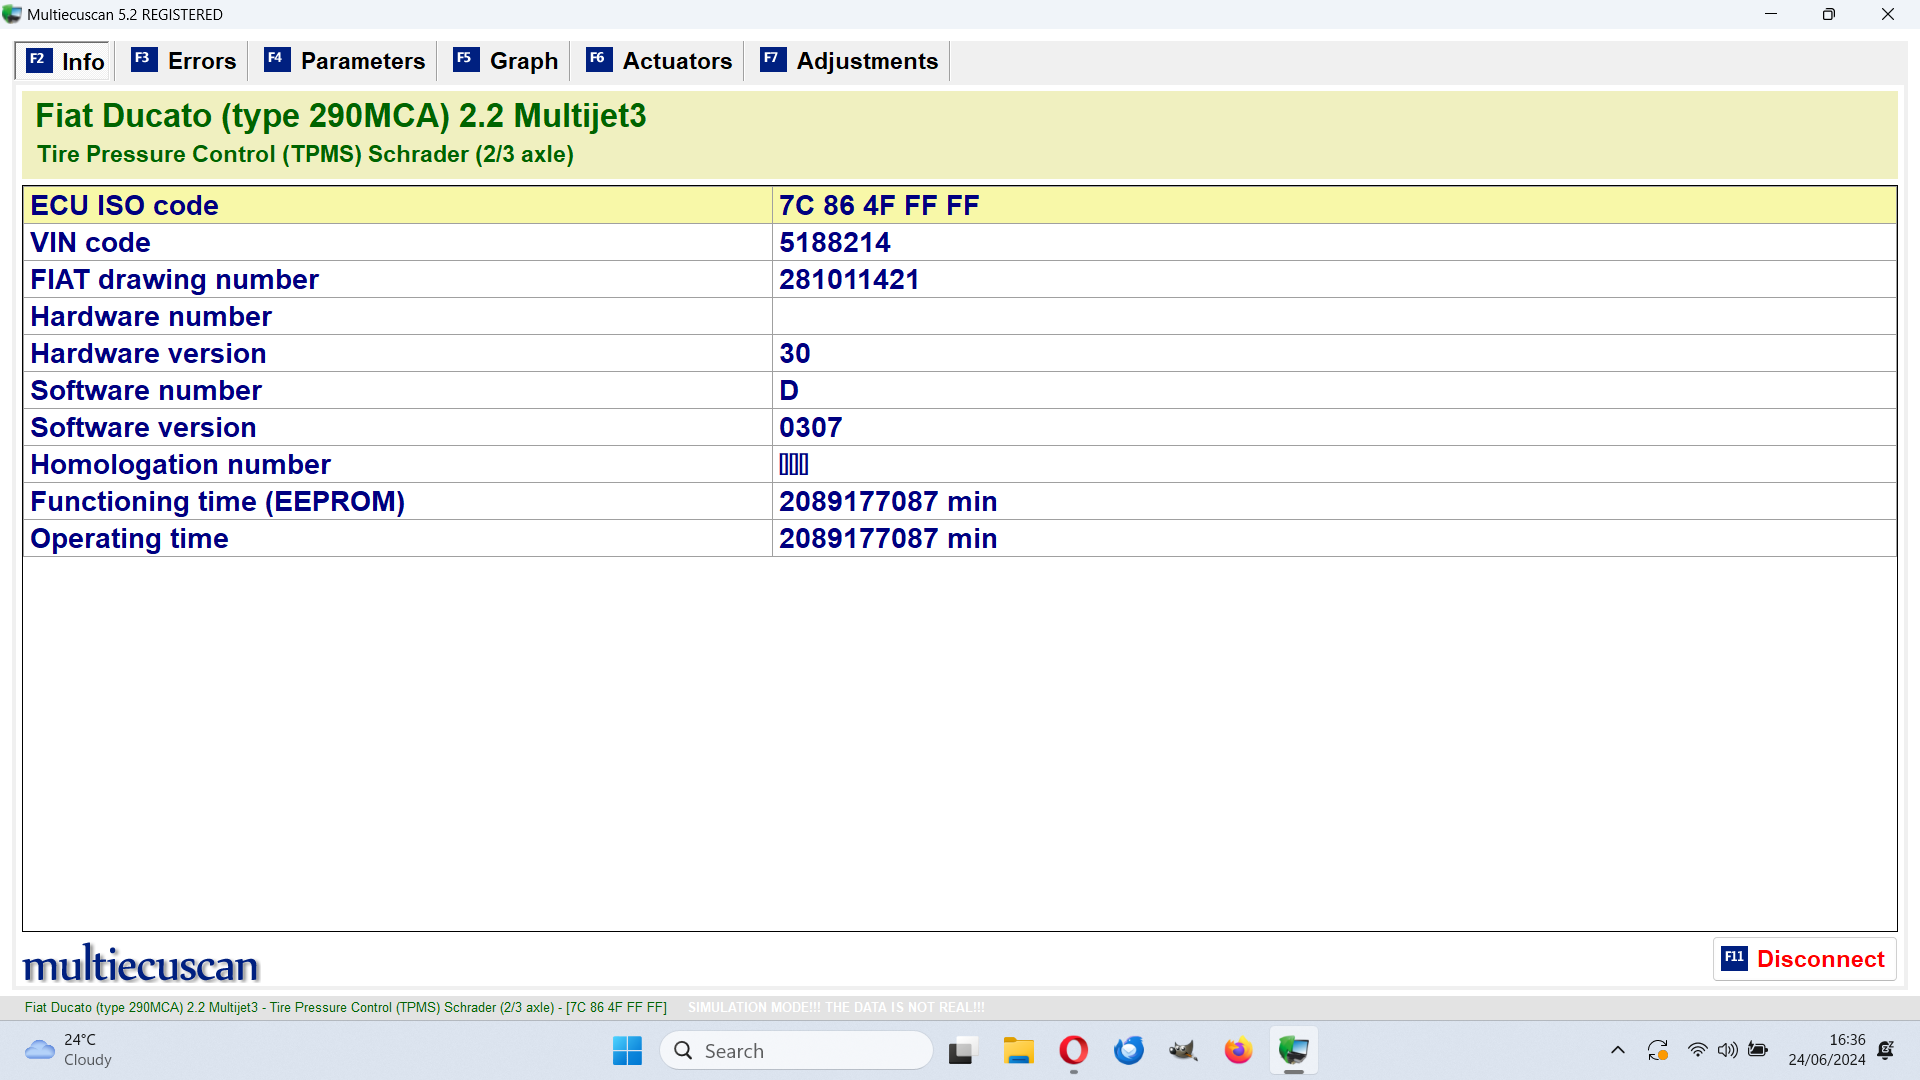Open File Explorer from the taskbar
The width and height of the screenshot is (1920, 1080).
click(1018, 1051)
